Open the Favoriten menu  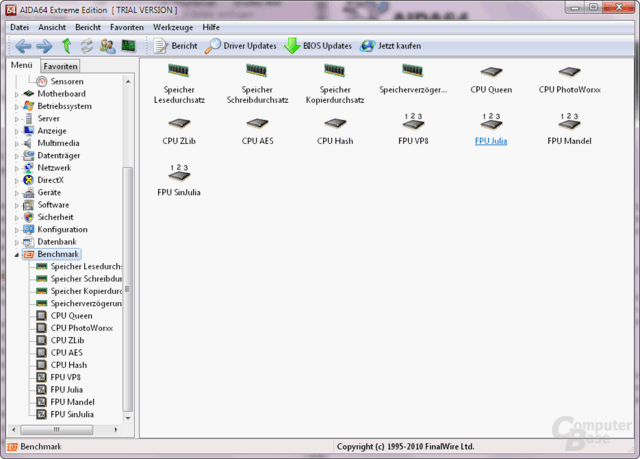[x=127, y=27]
